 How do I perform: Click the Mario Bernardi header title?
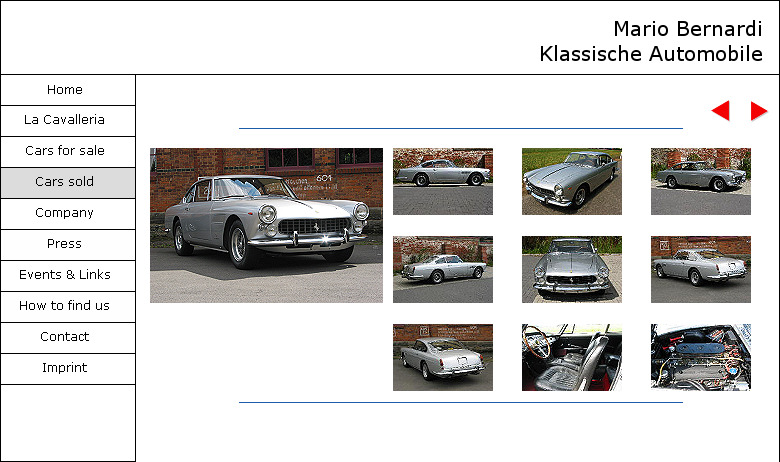pos(687,29)
